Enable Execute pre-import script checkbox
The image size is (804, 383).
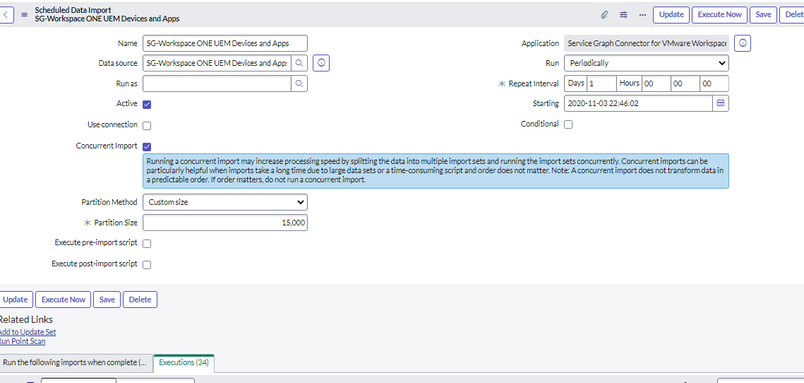click(x=147, y=244)
